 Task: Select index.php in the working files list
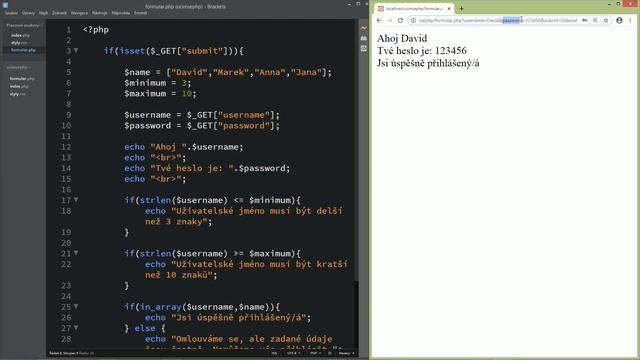[20, 36]
